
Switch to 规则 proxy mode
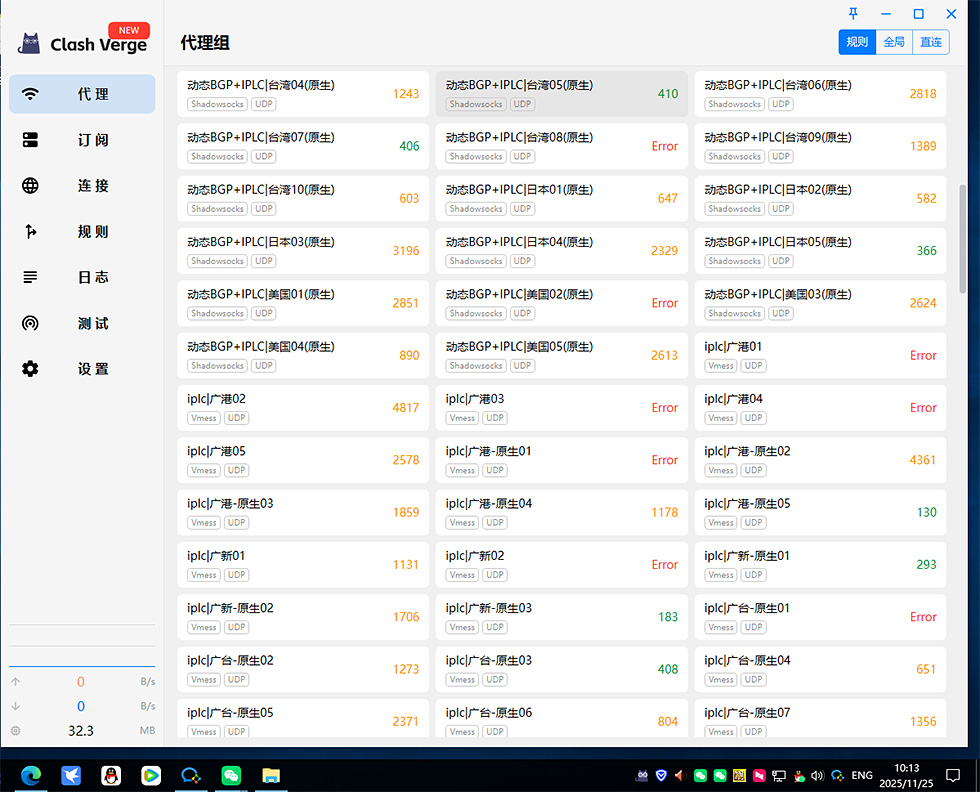click(857, 42)
